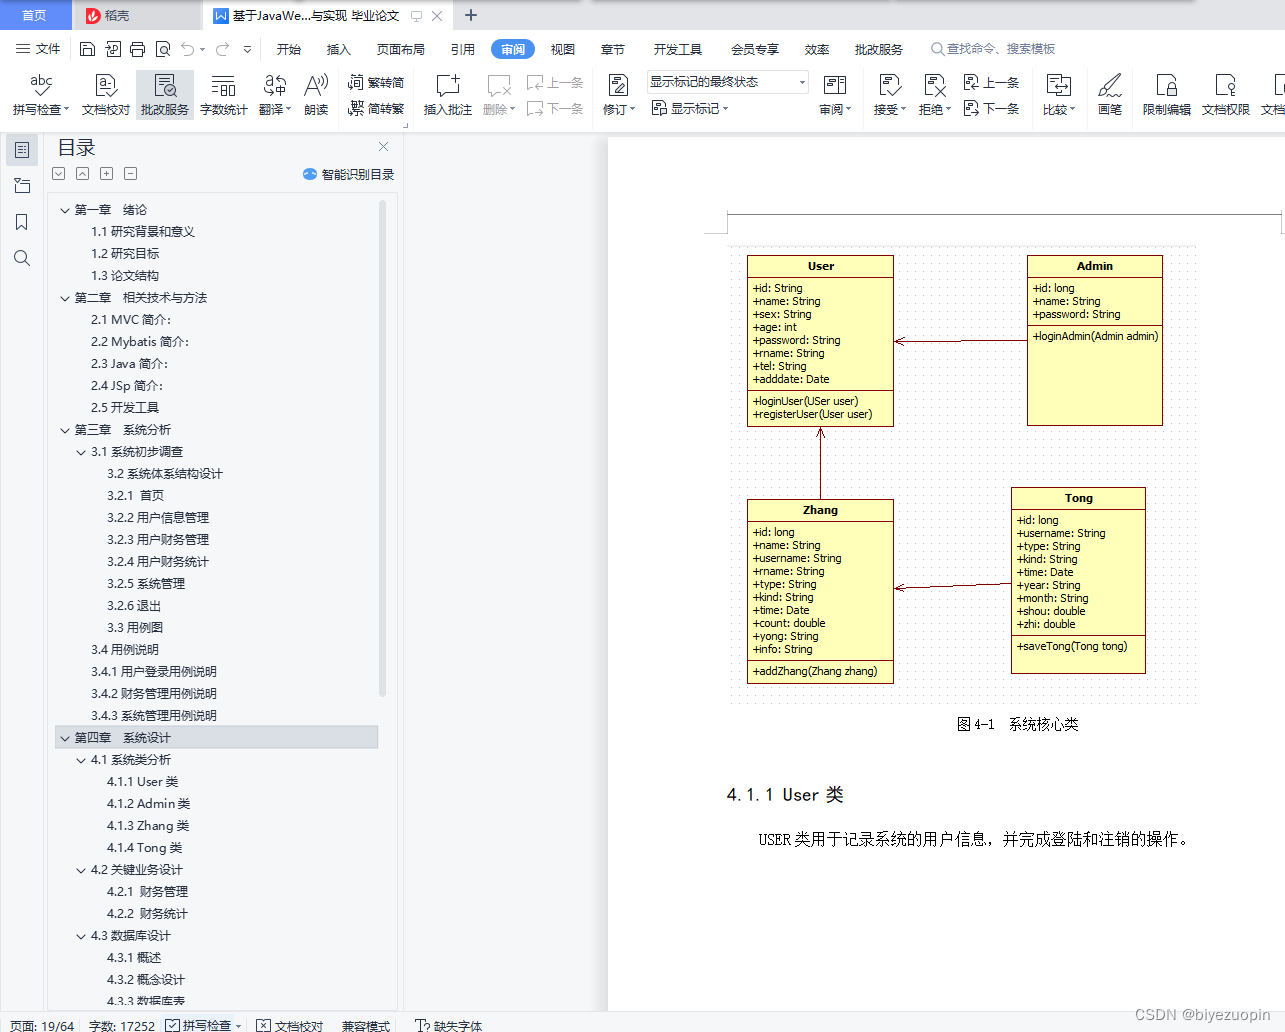
Task: Accept change with 接受 button
Action: coord(890,94)
